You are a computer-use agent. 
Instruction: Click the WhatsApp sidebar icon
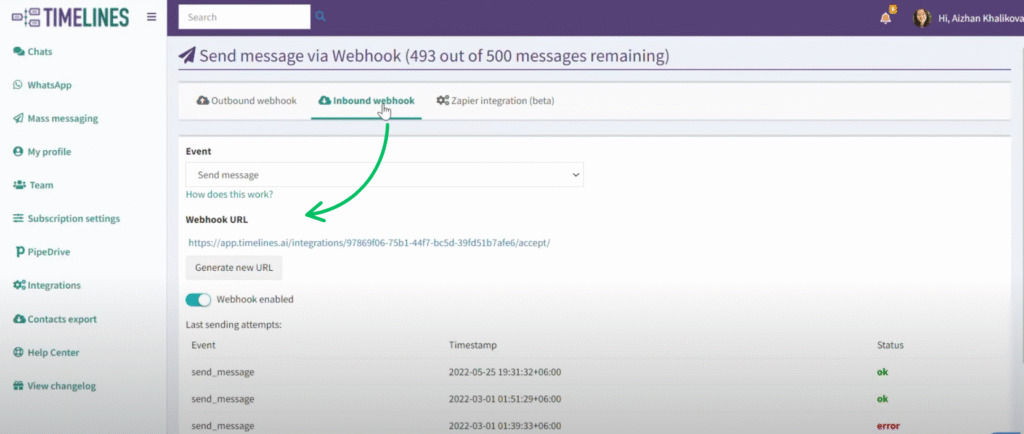pyautogui.click(x=18, y=85)
